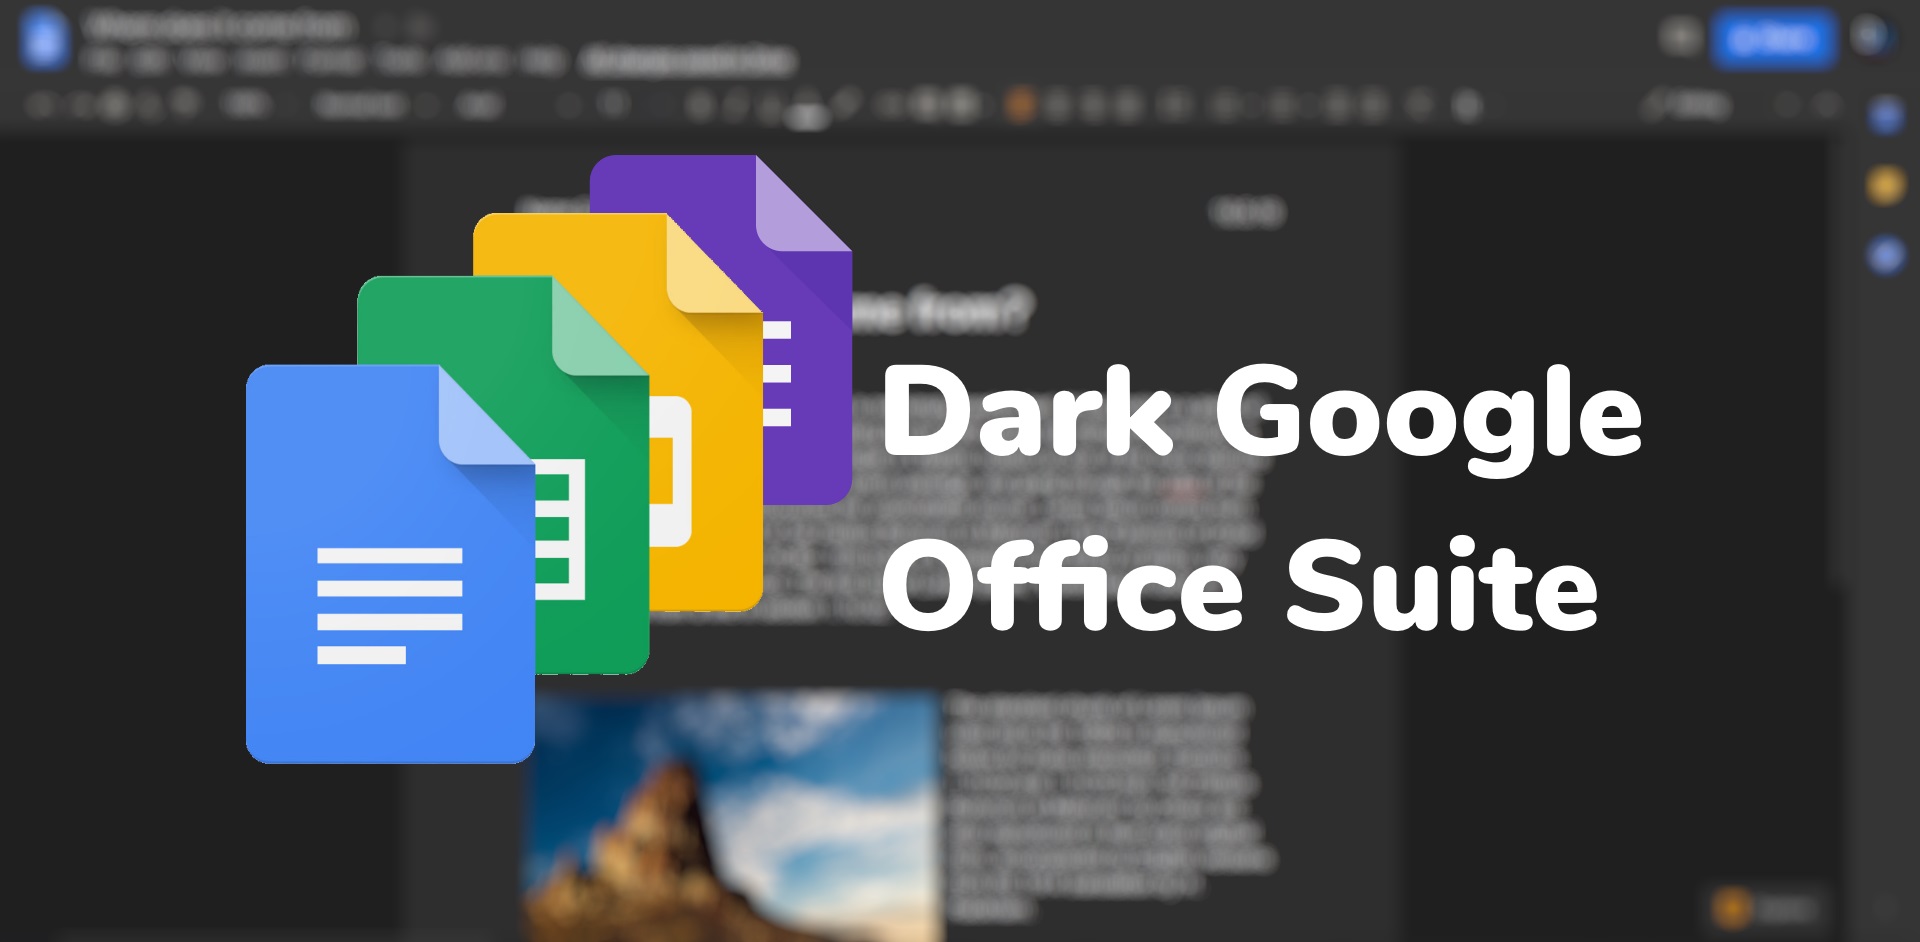The width and height of the screenshot is (1920, 942).
Task: Open comment history icon beside Share
Action: 1680,38
